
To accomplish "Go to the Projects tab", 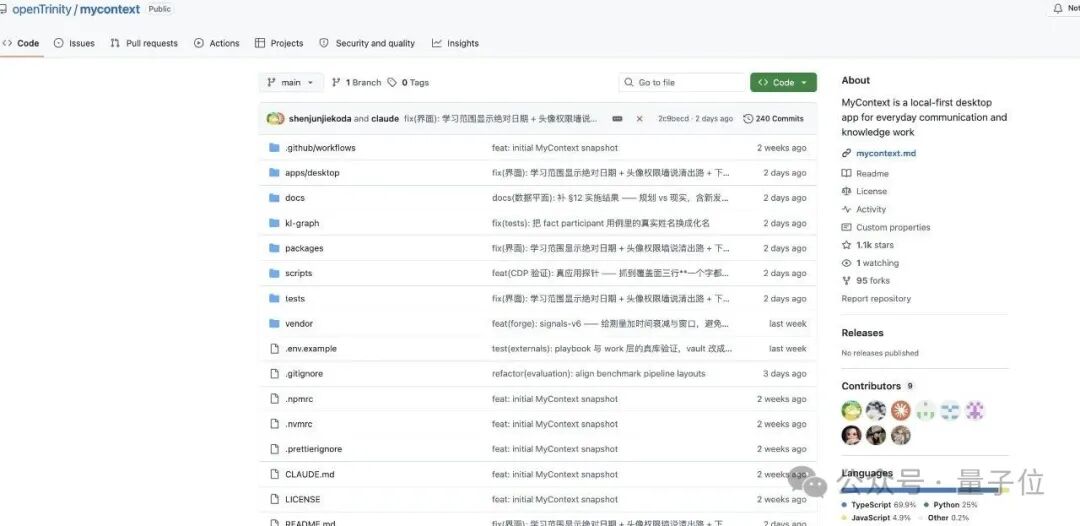I will [x=279, y=43].
